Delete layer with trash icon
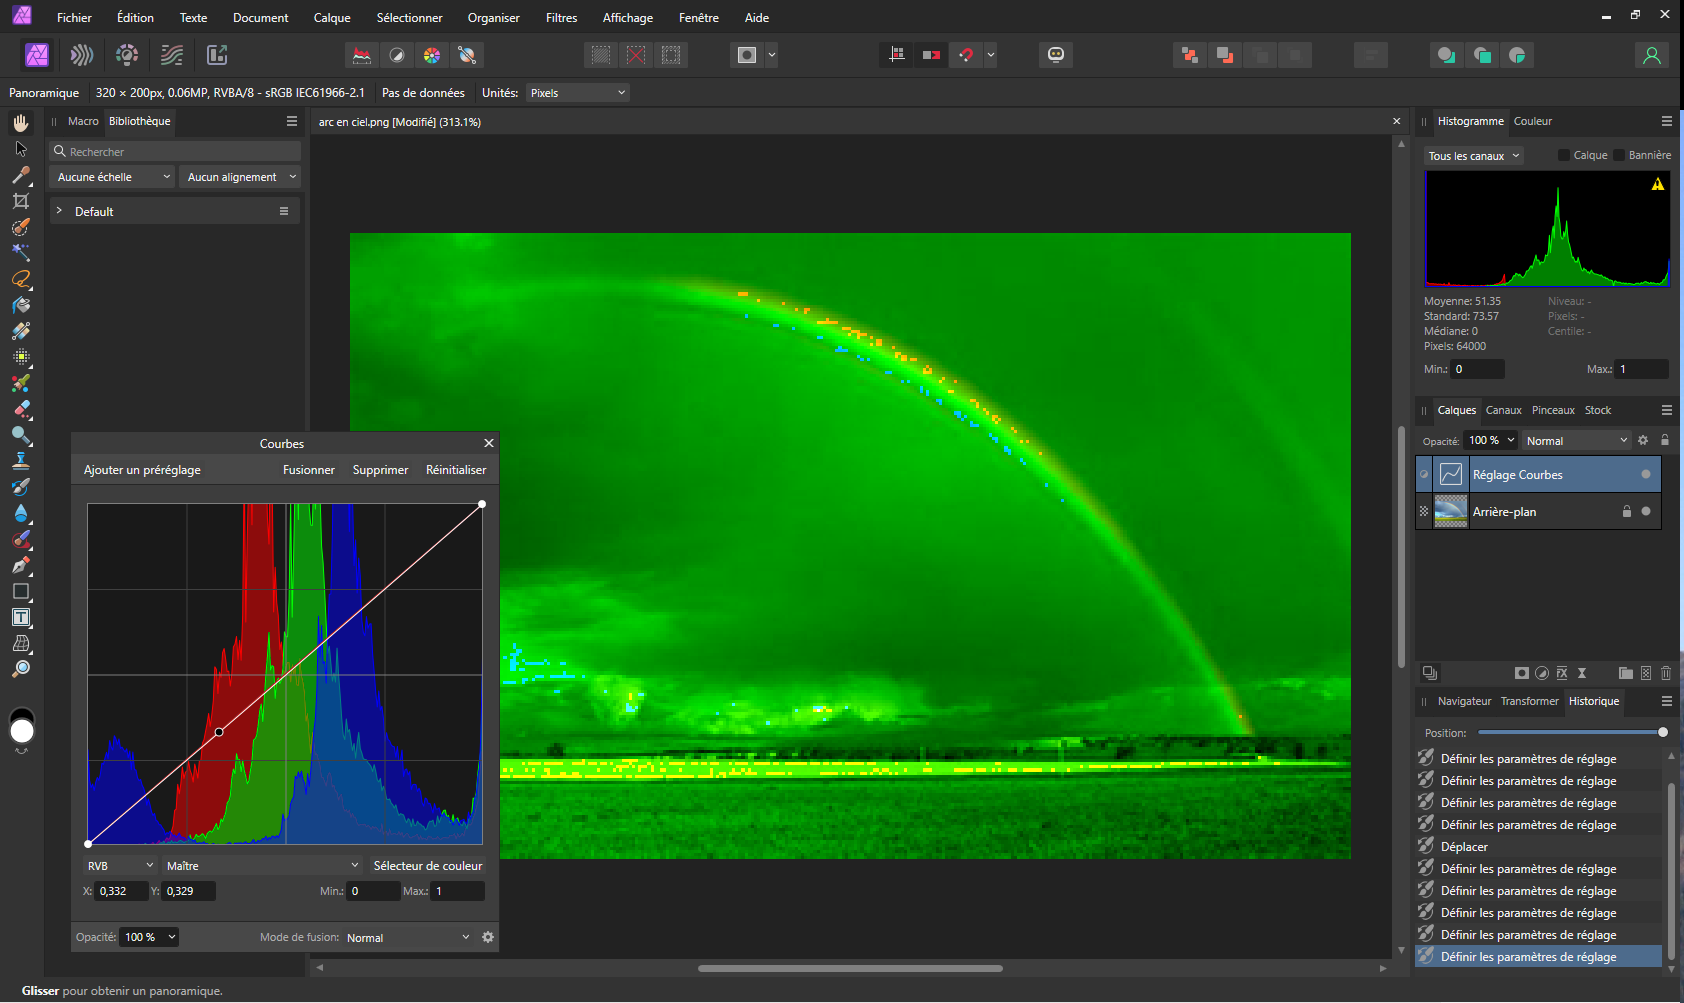Image resolution: width=1684 pixels, height=1003 pixels. (x=1666, y=673)
